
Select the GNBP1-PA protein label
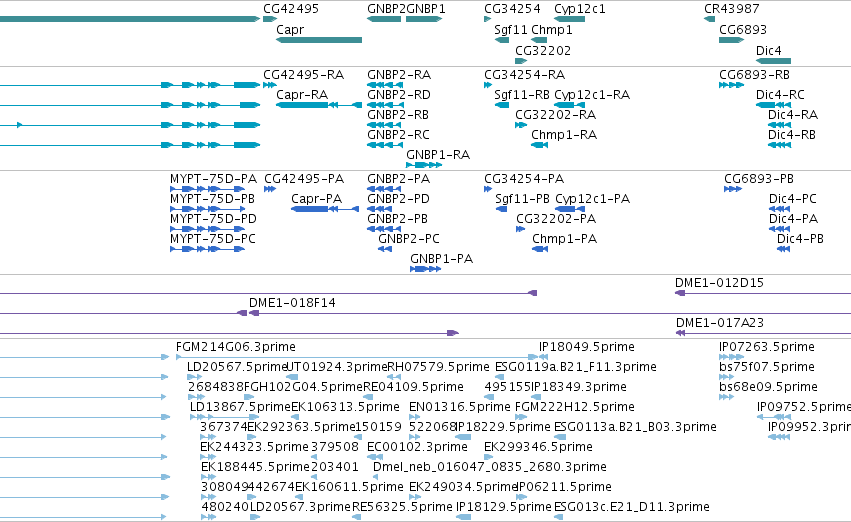(441, 259)
